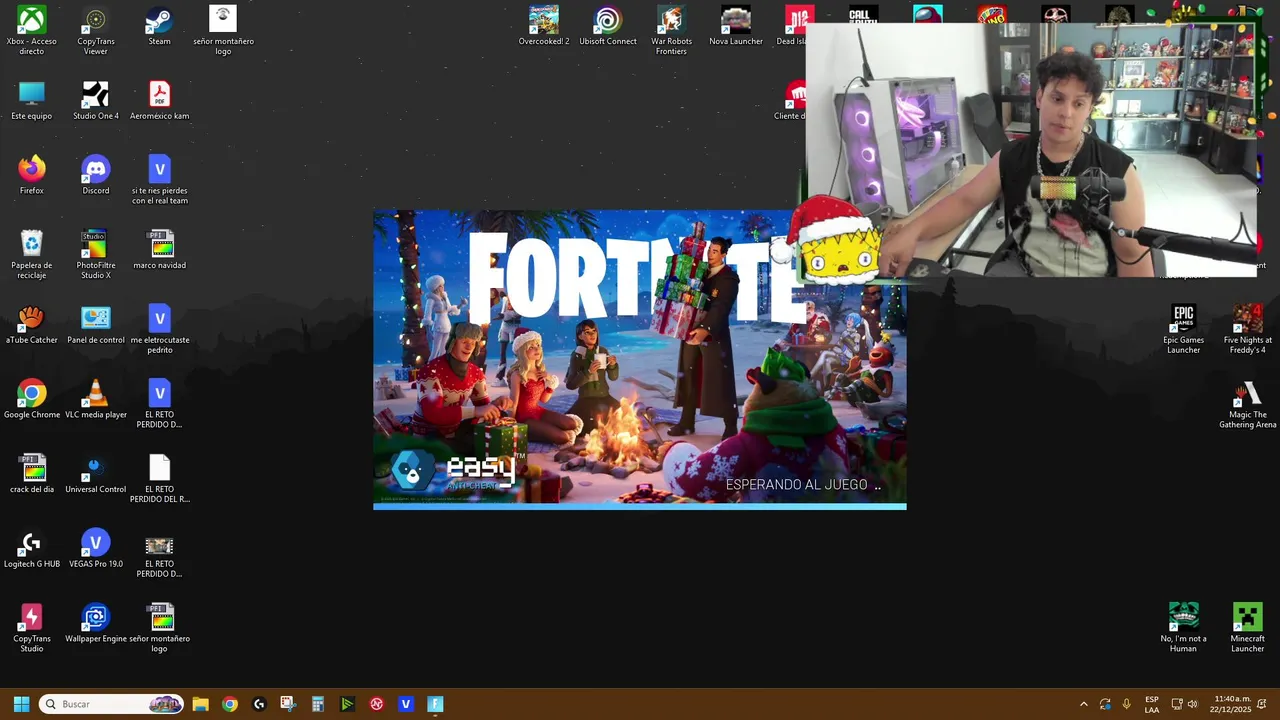The width and height of the screenshot is (1280, 720).
Task: Launch Five Nights at Freddy's 4
Action: point(1247,329)
